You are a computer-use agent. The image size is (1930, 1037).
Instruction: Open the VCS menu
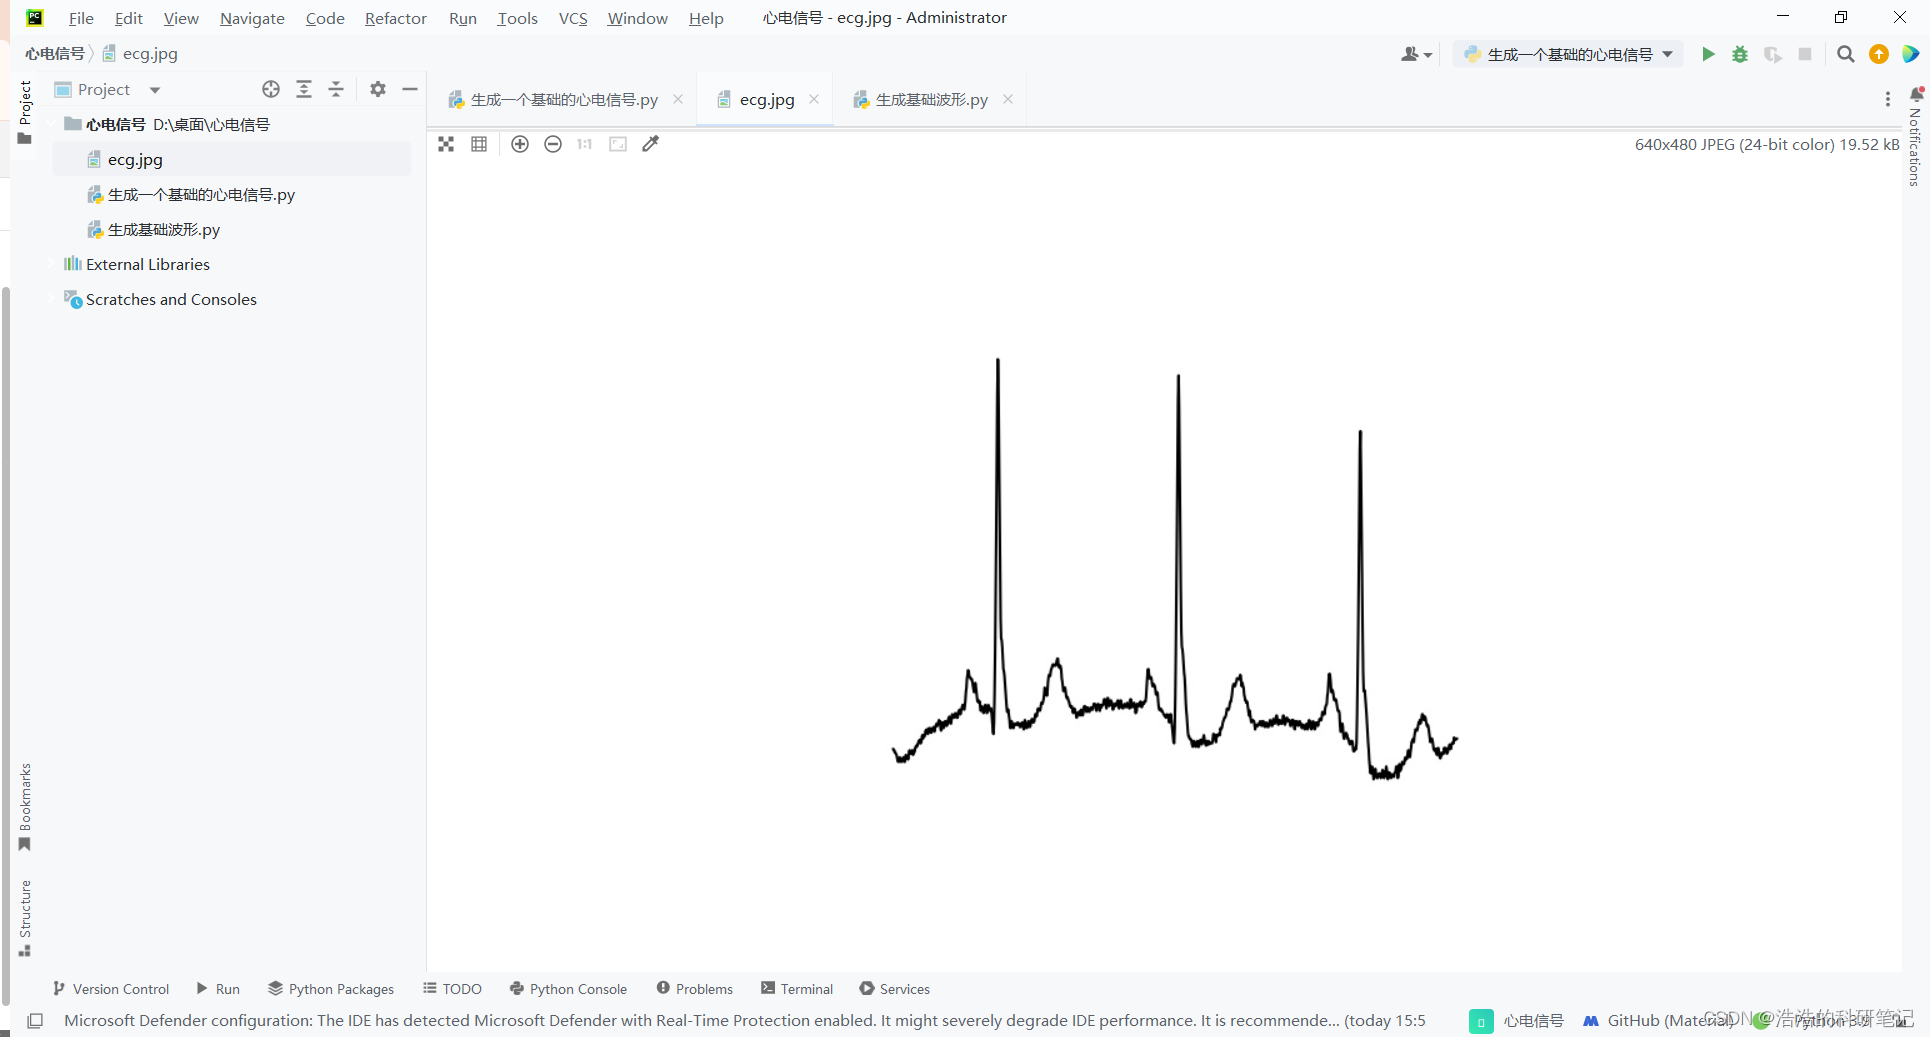[x=573, y=18]
